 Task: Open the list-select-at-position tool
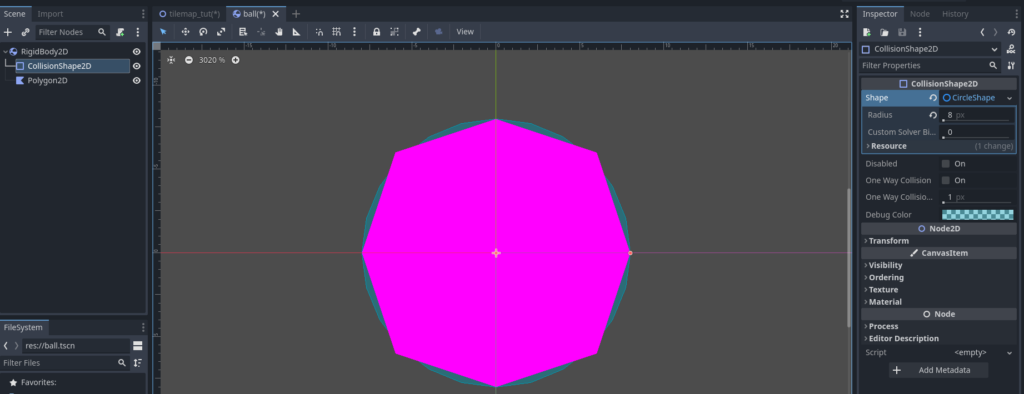243,31
